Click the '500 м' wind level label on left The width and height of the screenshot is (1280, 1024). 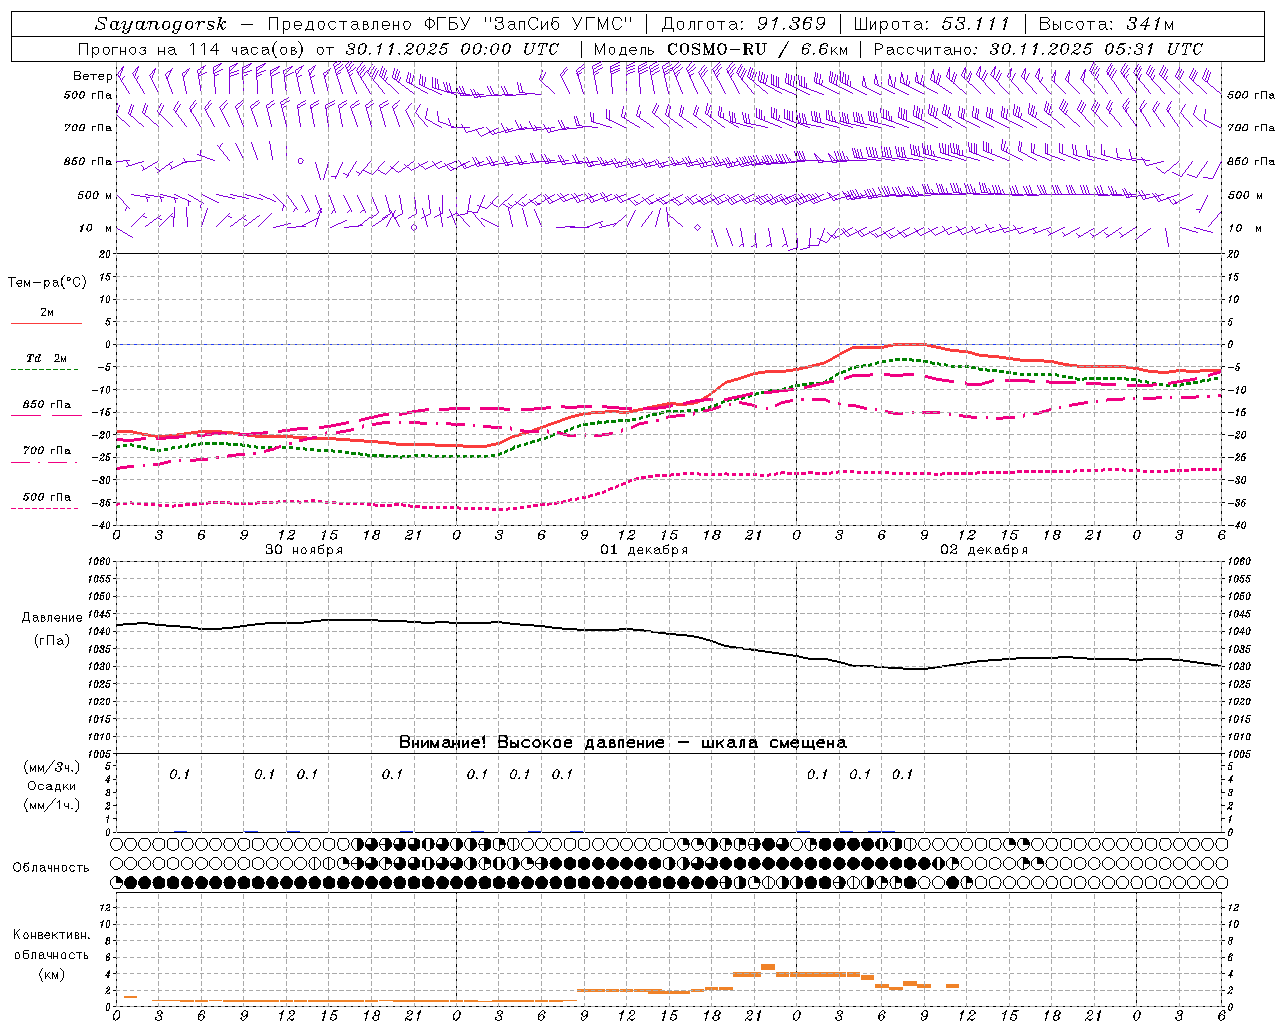pos(95,195)
